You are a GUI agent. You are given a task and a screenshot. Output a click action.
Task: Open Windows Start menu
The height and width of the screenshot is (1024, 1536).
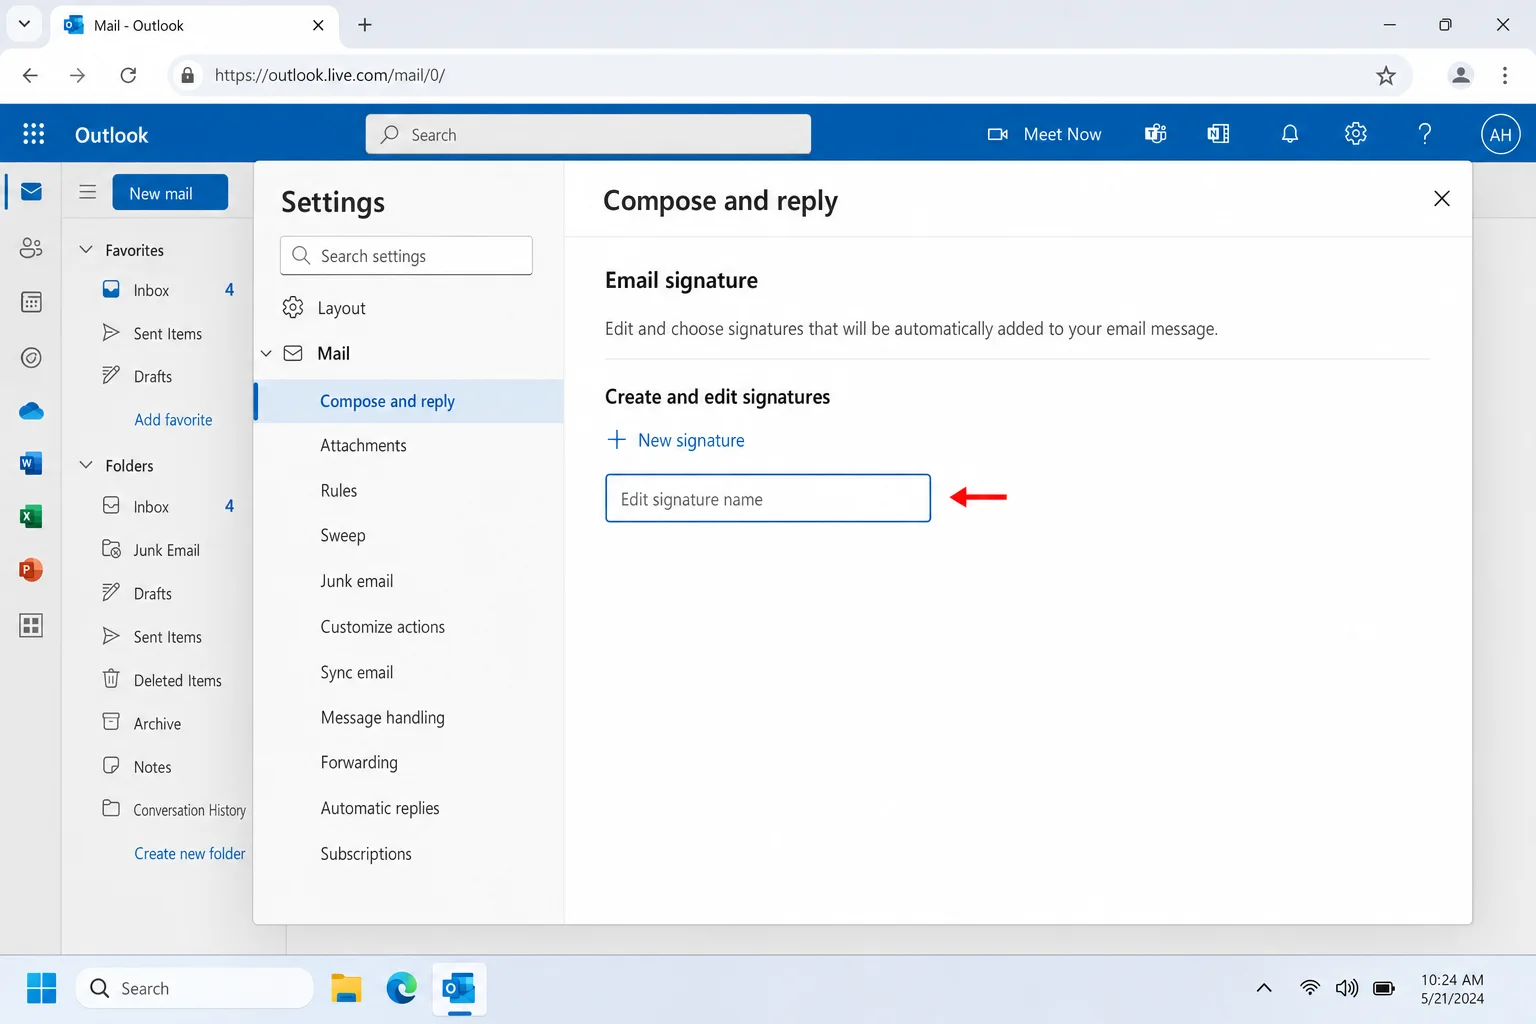pyautogui.click(x=41, y=988)
